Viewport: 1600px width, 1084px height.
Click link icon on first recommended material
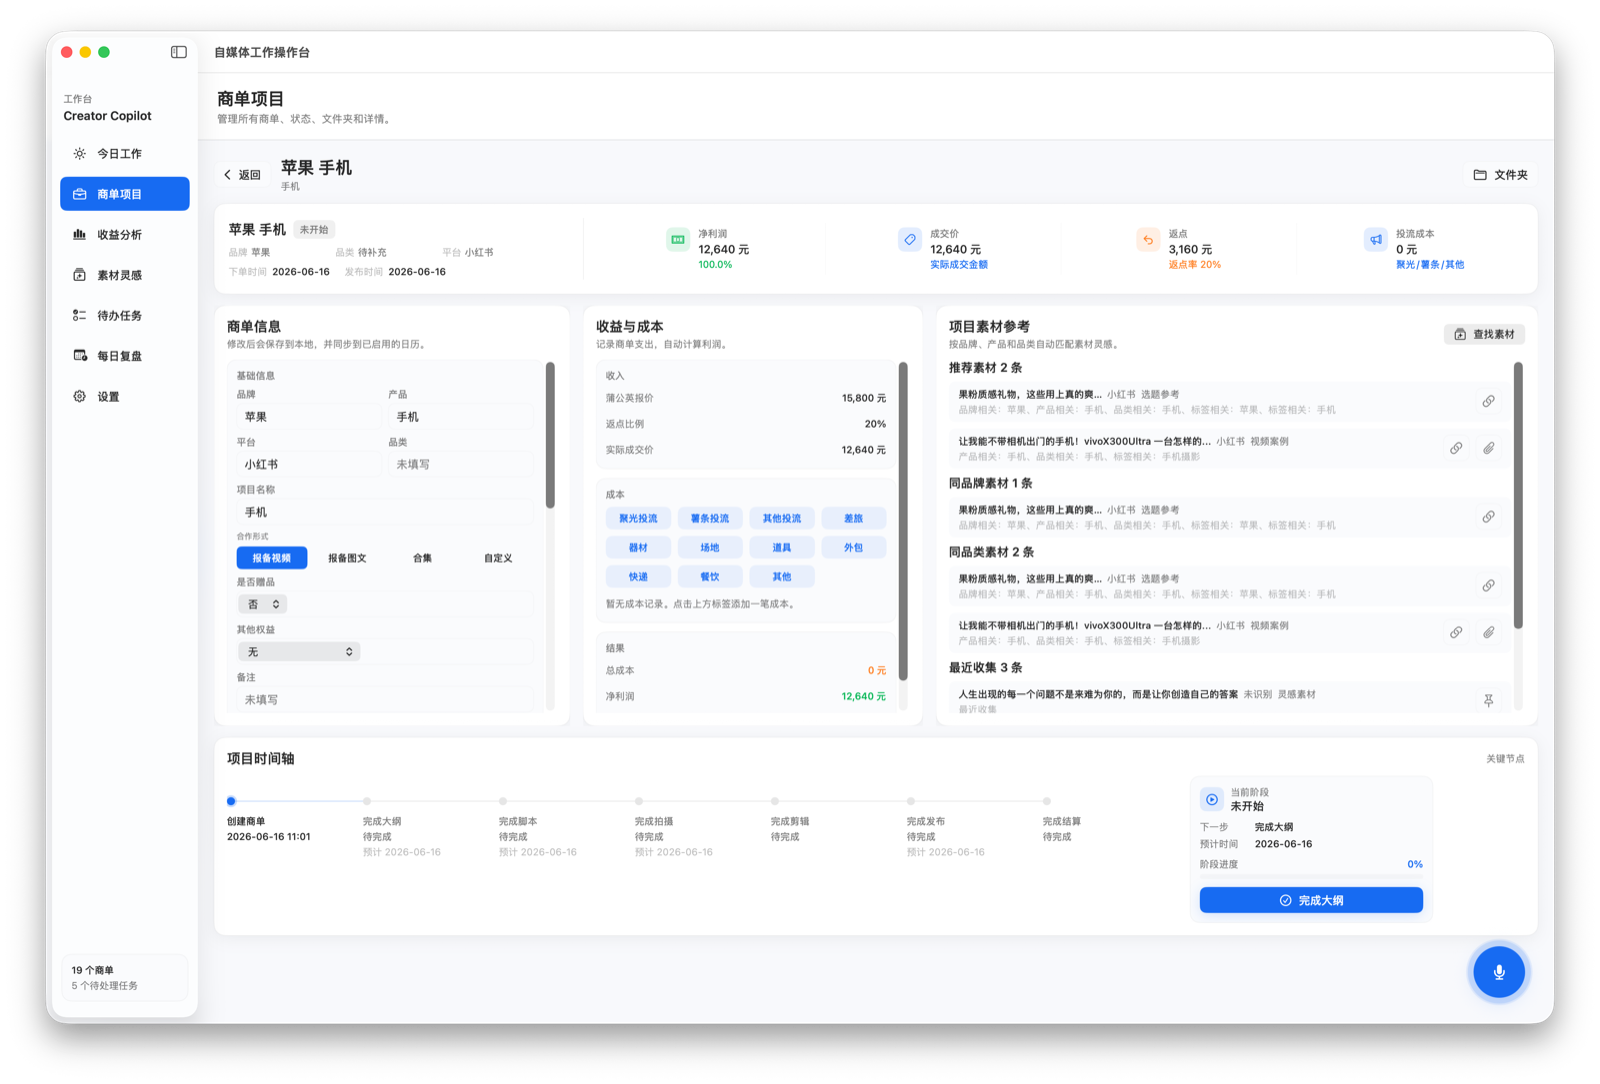tap(1488, 401)
